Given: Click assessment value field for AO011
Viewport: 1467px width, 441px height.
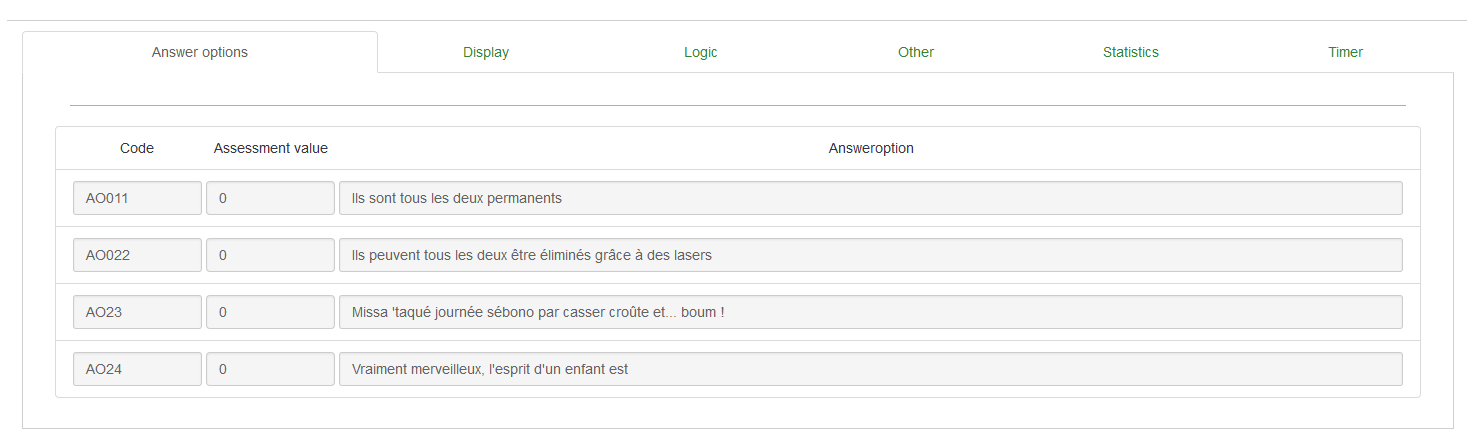Looking at the screenshot, I should pyautogui.click(x=270, y=198).
